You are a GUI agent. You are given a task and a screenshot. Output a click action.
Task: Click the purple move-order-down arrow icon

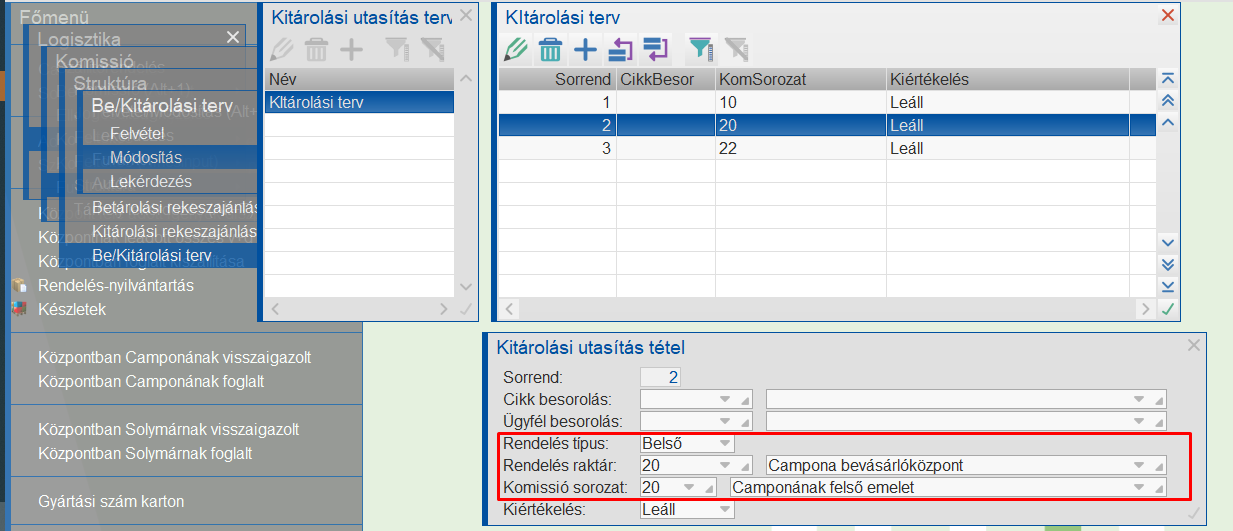656,48
